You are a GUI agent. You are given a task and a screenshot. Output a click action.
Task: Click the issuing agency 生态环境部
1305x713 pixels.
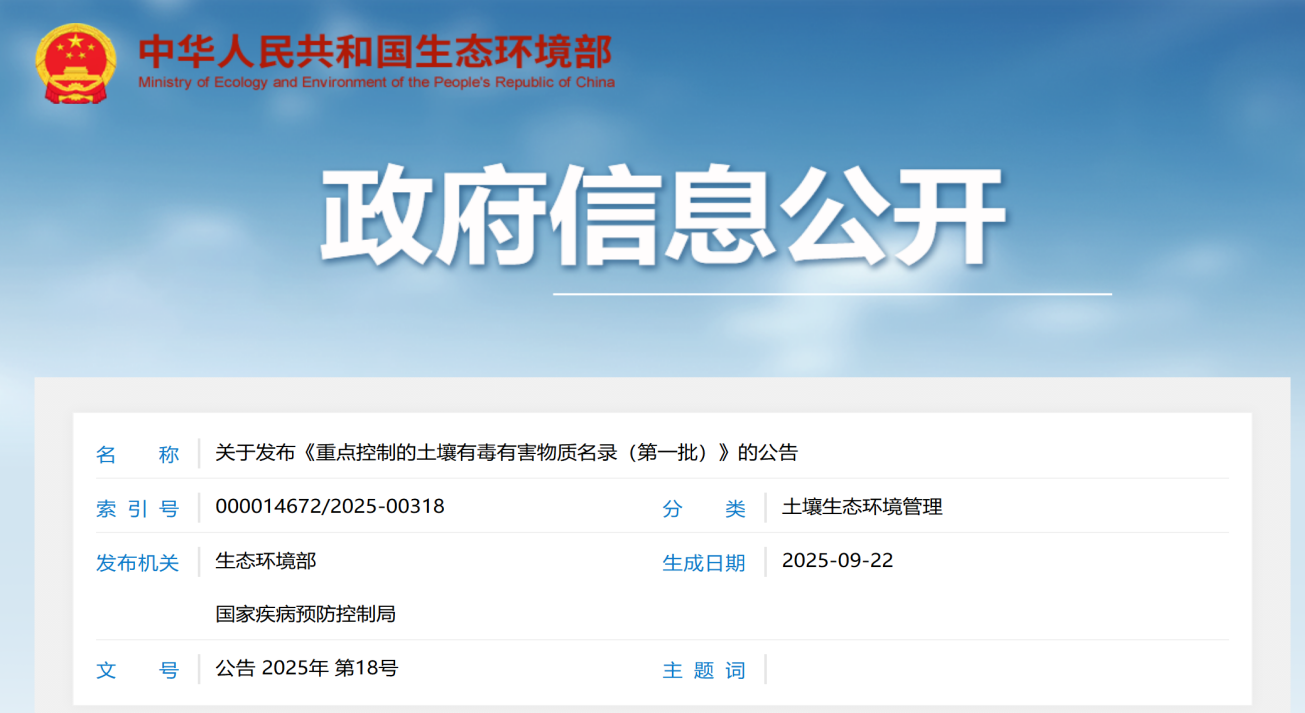(x=266, y=561)
